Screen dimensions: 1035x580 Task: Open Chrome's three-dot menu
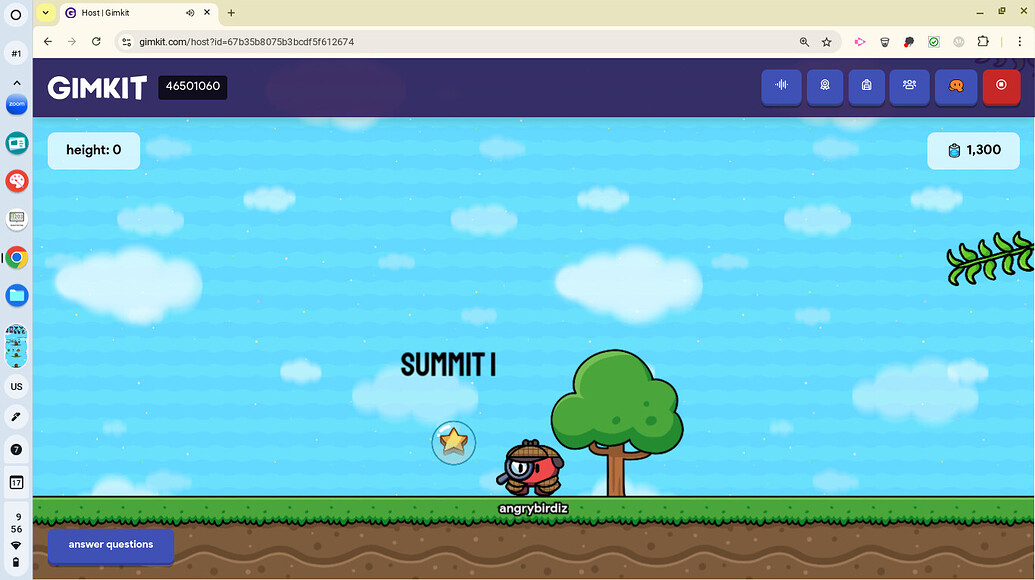click(1017, 42)
